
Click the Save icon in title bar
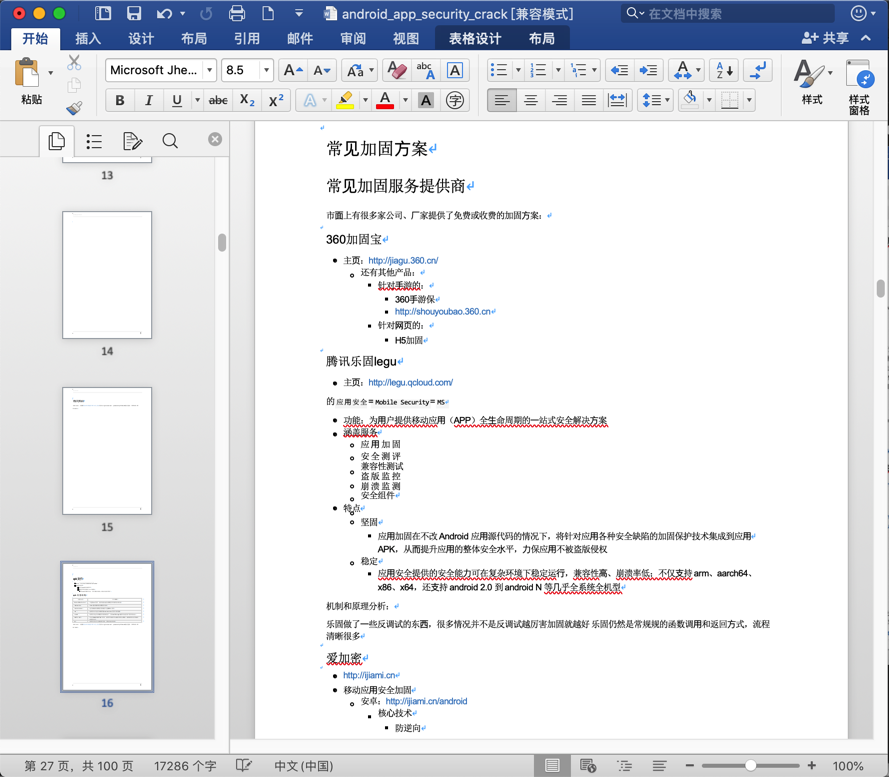134,14
